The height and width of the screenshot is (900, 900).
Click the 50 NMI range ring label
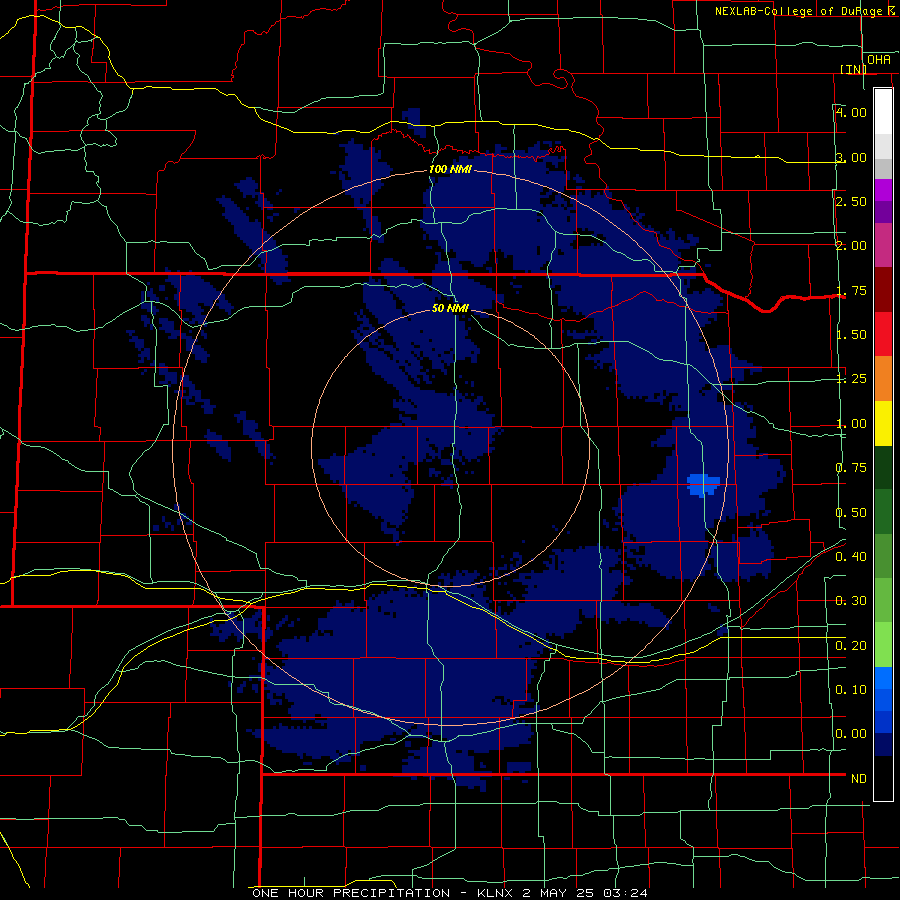pos(451,309)
